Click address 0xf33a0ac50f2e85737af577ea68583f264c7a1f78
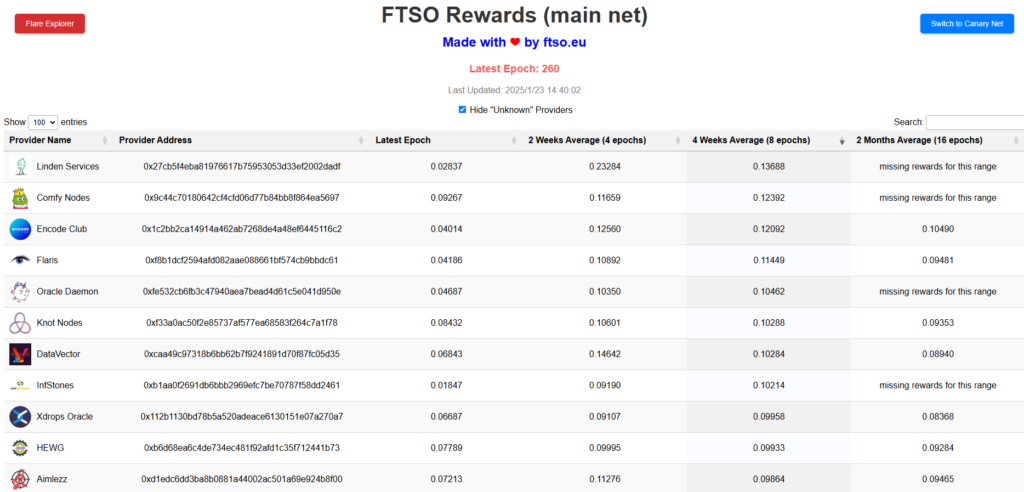Image resolution: width=1024 pixels, height=492 pixels. 242,323
